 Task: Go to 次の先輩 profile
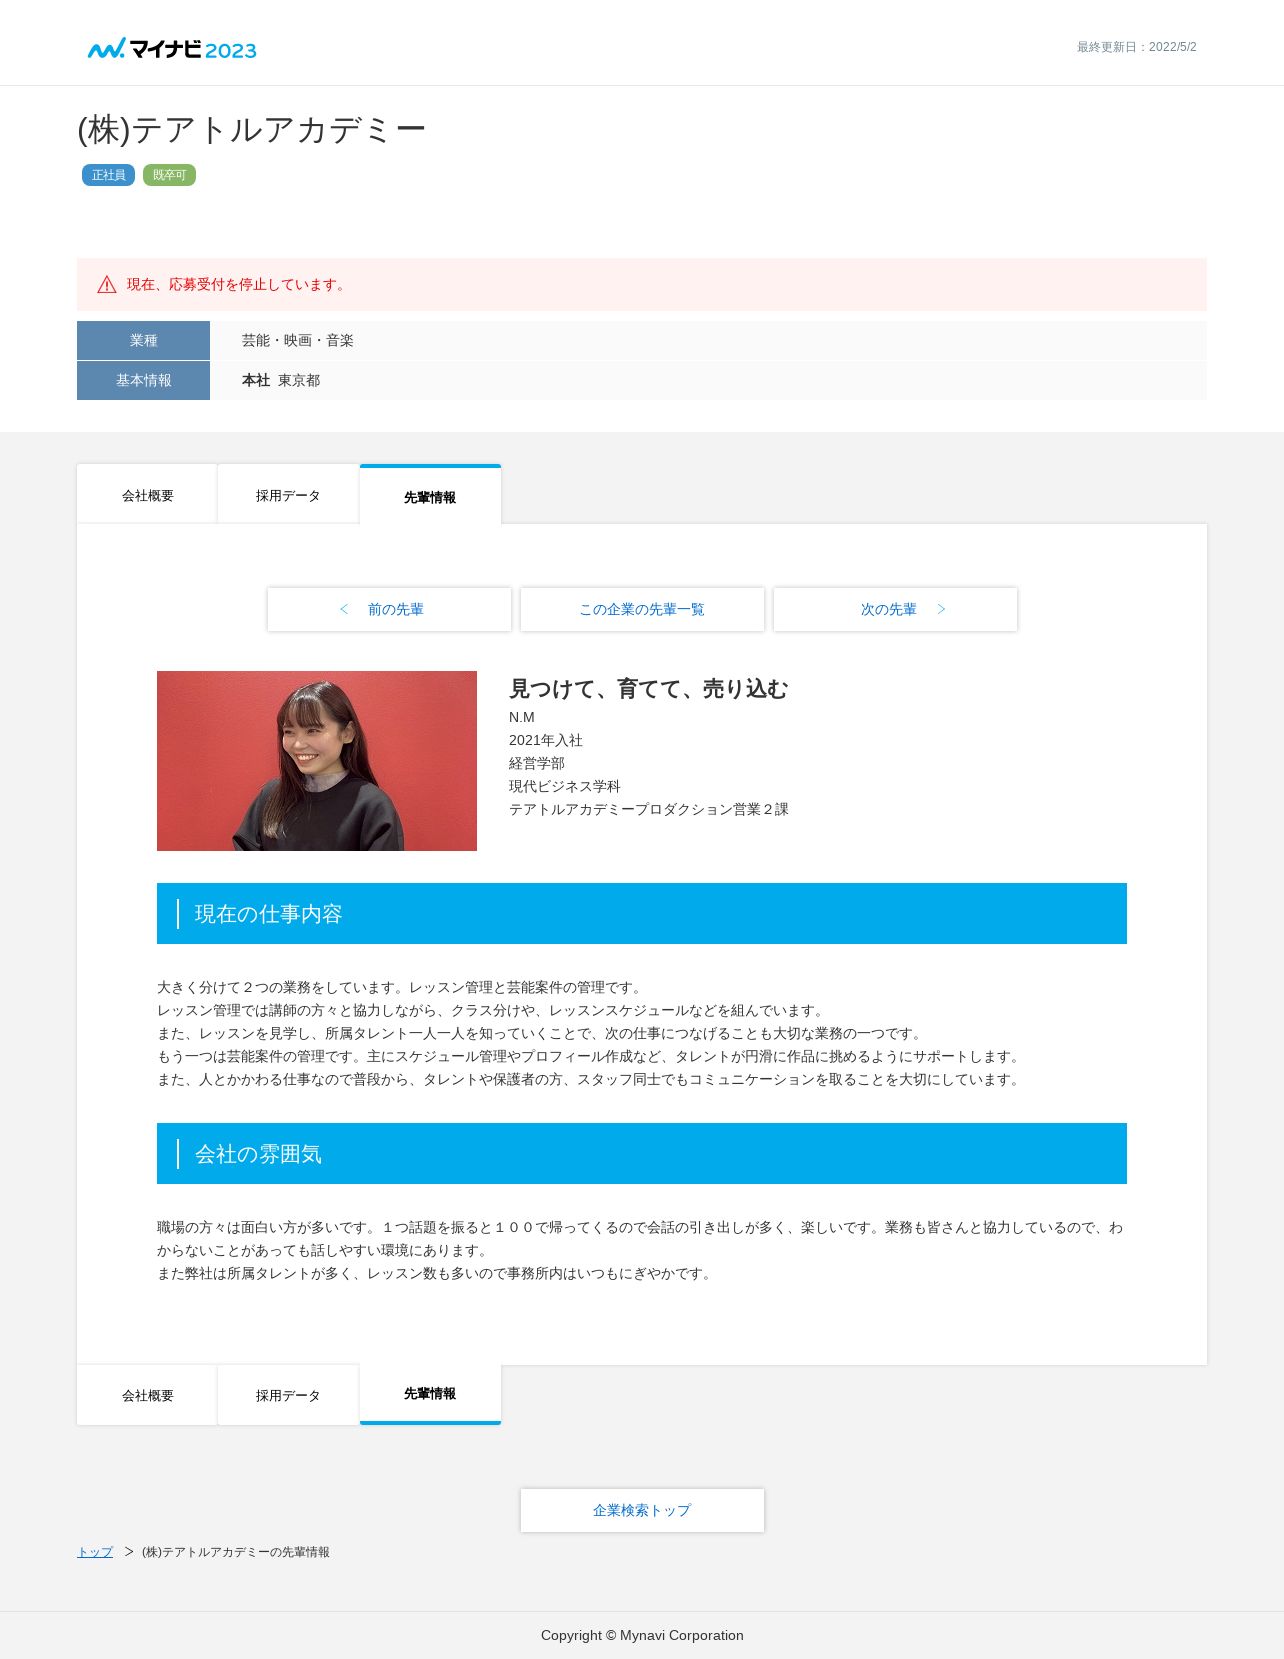coord(895,609)
